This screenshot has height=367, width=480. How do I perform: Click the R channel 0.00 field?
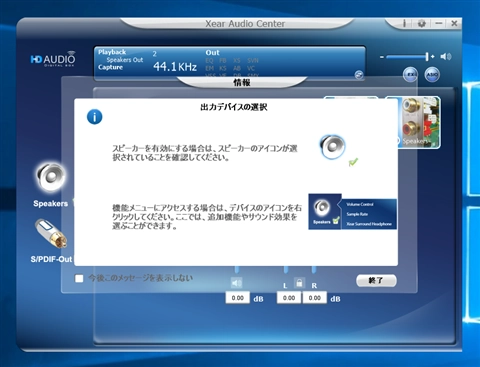coord(314,298)
